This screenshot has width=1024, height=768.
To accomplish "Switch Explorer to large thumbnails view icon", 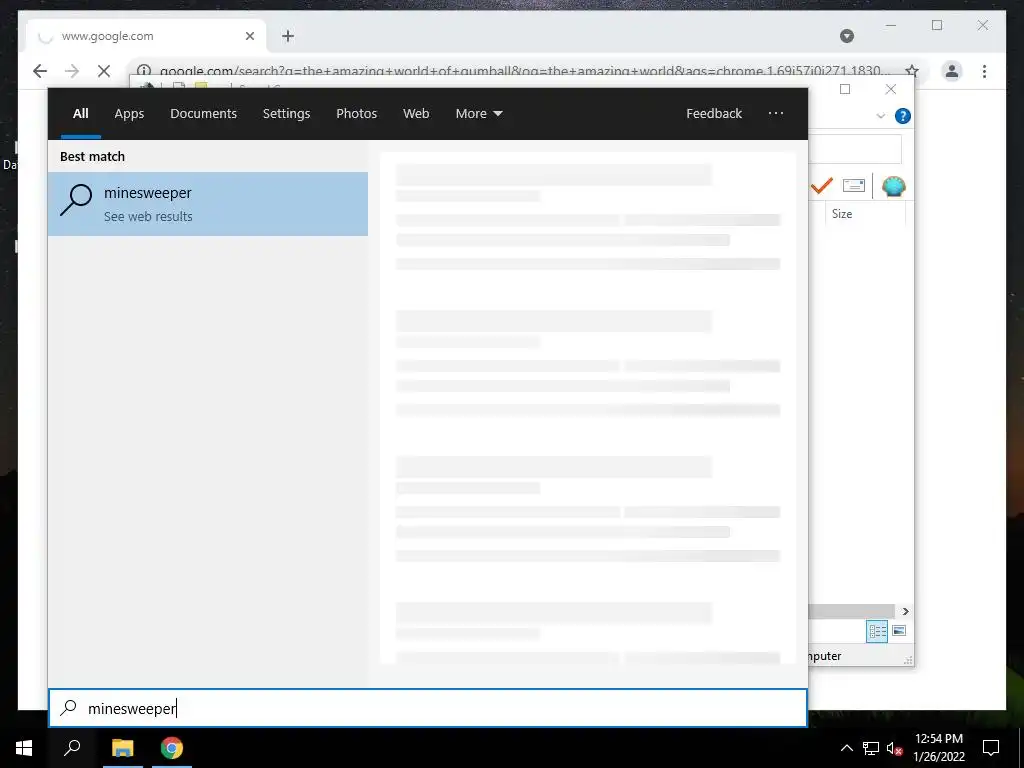I will click(x=899, y=631).
